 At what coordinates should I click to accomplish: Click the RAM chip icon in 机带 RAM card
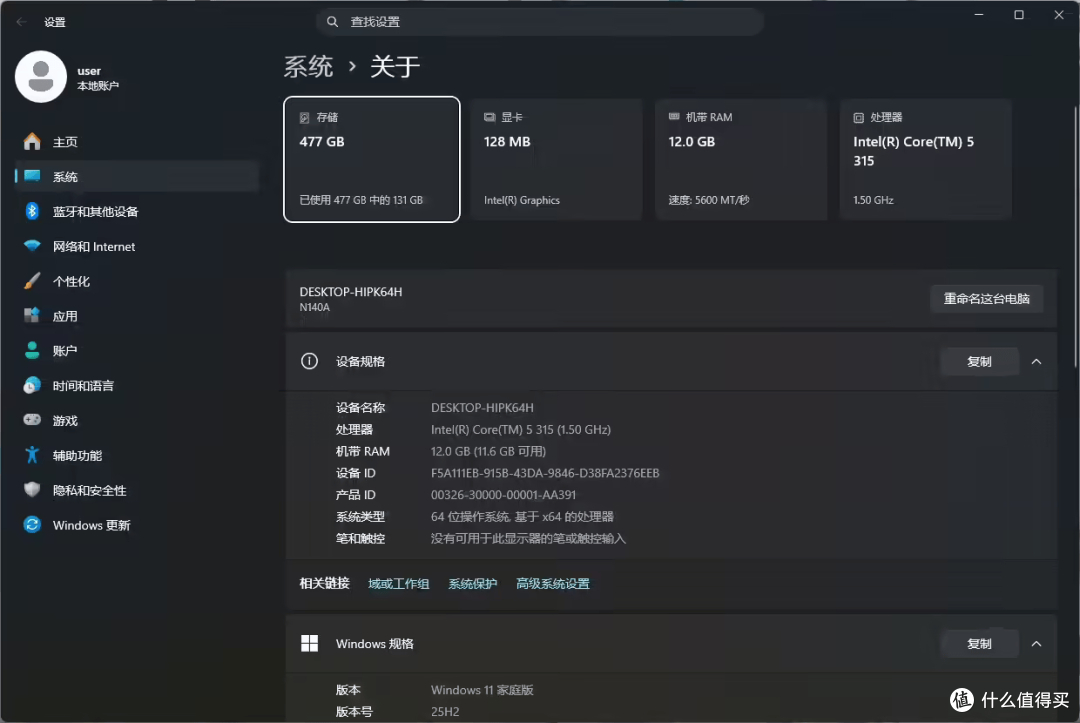click(674, 117)
